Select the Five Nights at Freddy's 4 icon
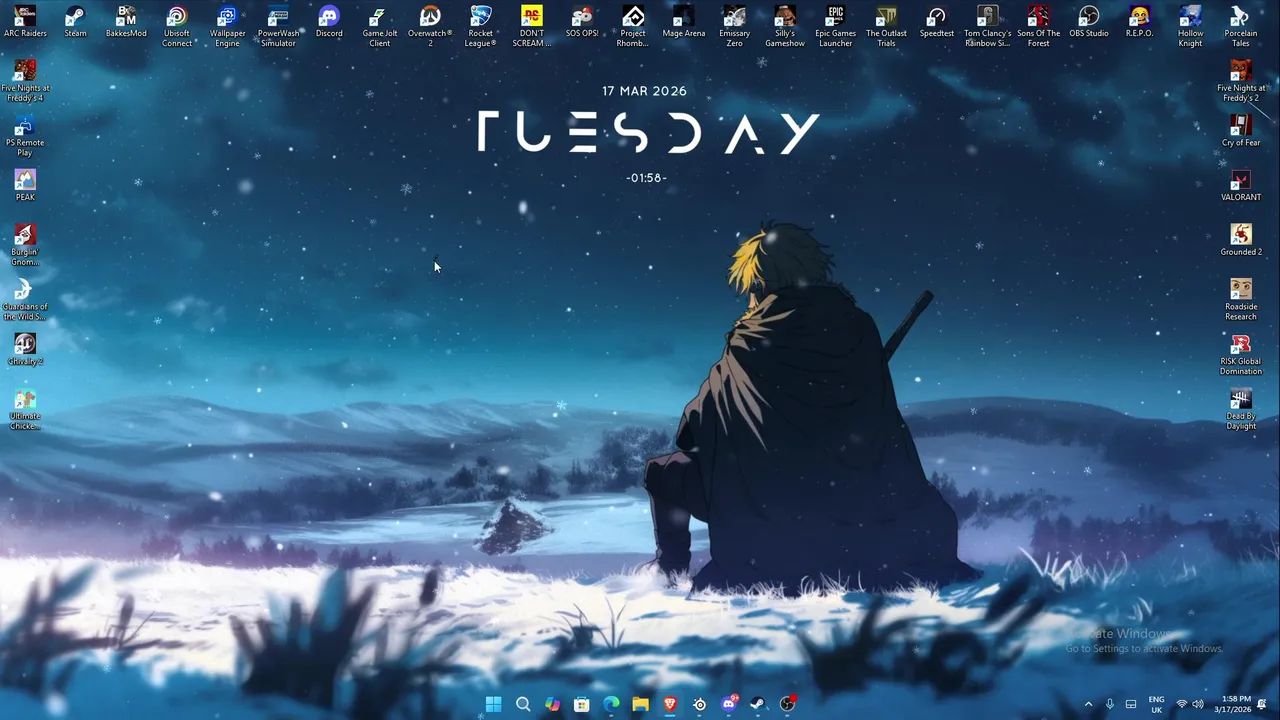Screen dimensions: 1280x720 point(25,81)
